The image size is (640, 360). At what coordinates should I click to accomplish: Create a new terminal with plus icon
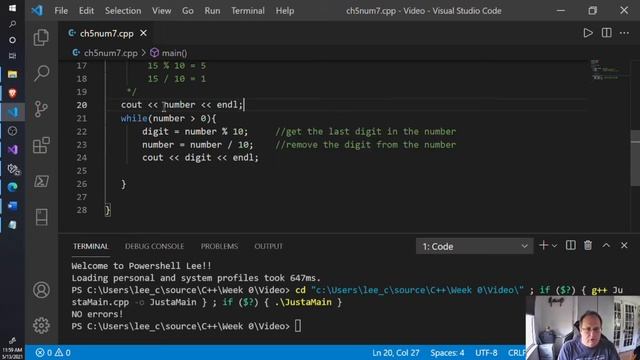543,245
